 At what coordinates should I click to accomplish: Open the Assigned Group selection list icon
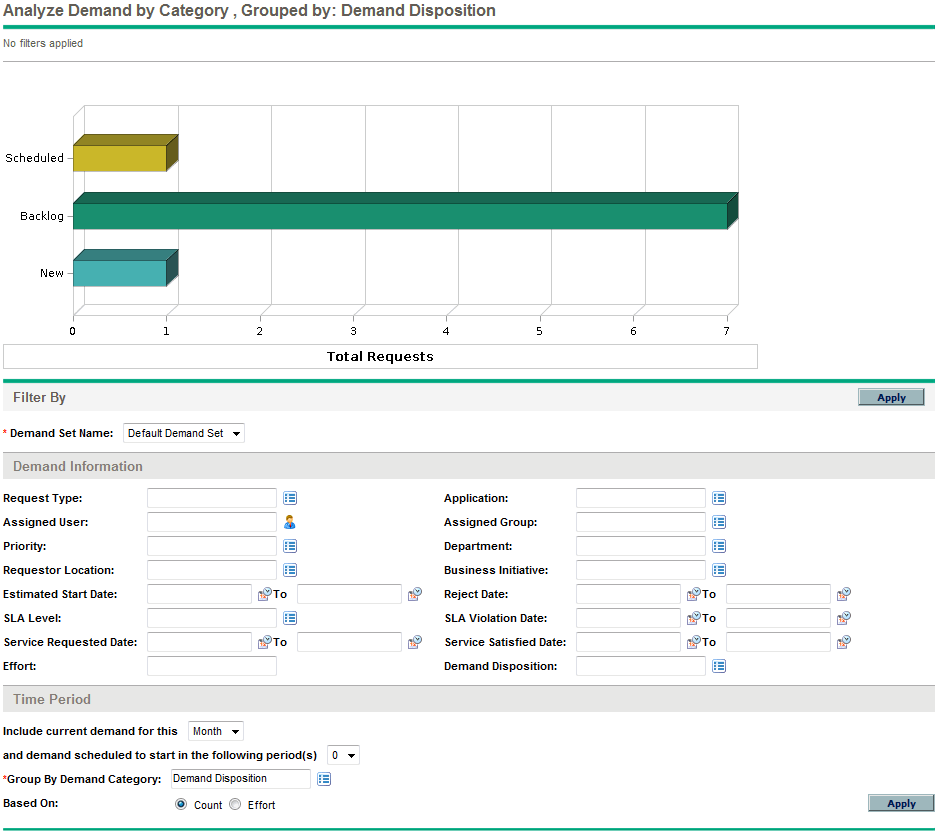pyautogui.click(x=719, y=522)
